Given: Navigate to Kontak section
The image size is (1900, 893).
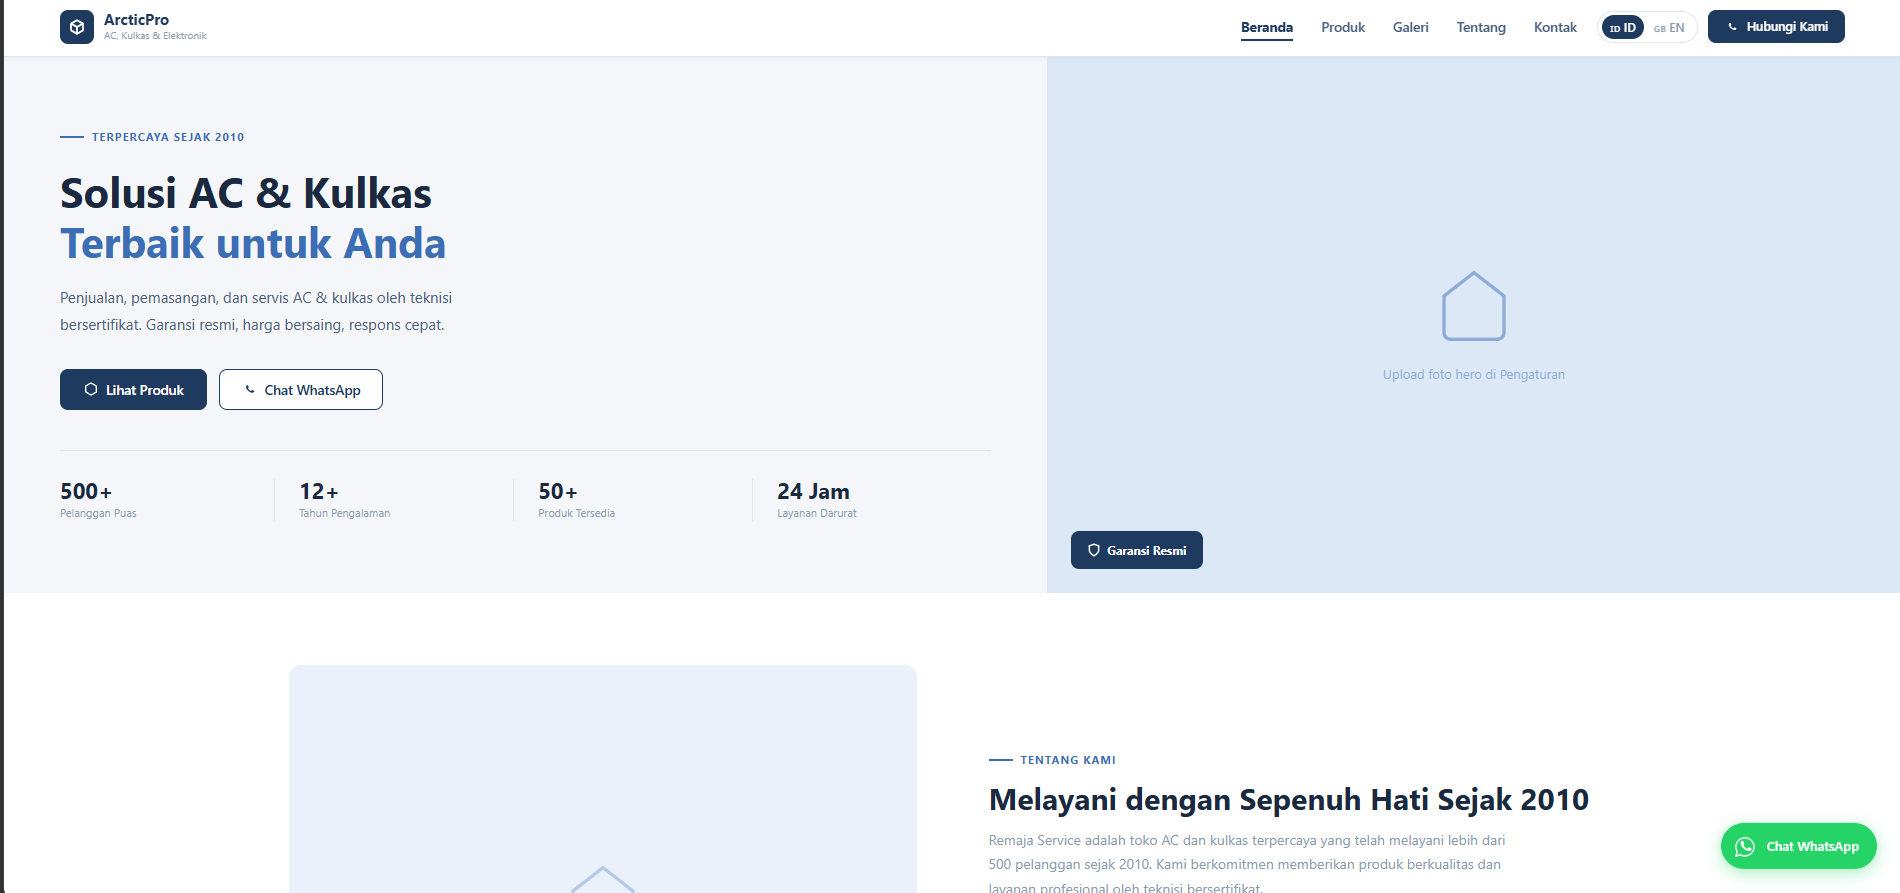Looking at the screenshot, I should pos(1555,27).
